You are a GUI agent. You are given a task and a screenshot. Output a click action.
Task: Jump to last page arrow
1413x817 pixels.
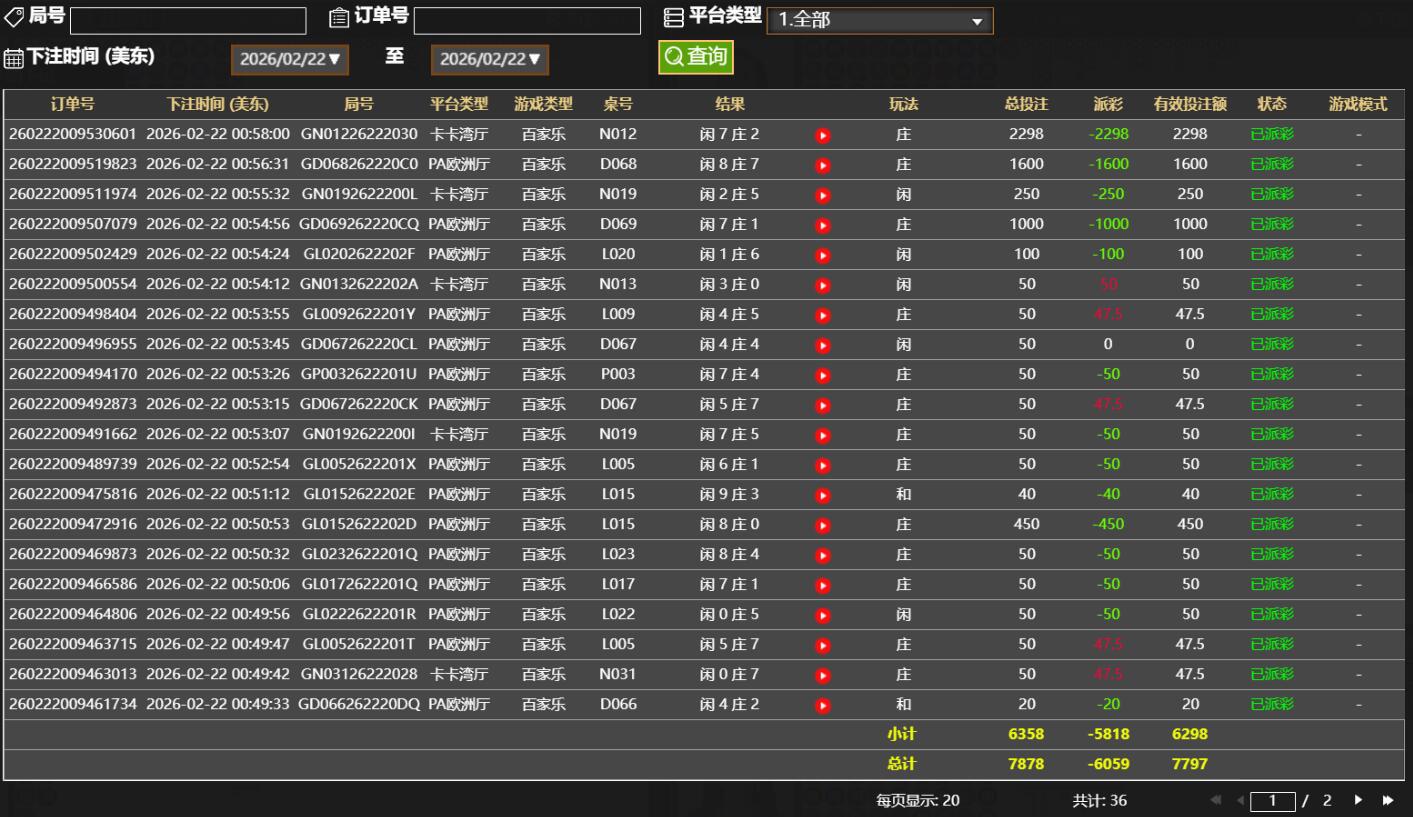point(1387,800)
